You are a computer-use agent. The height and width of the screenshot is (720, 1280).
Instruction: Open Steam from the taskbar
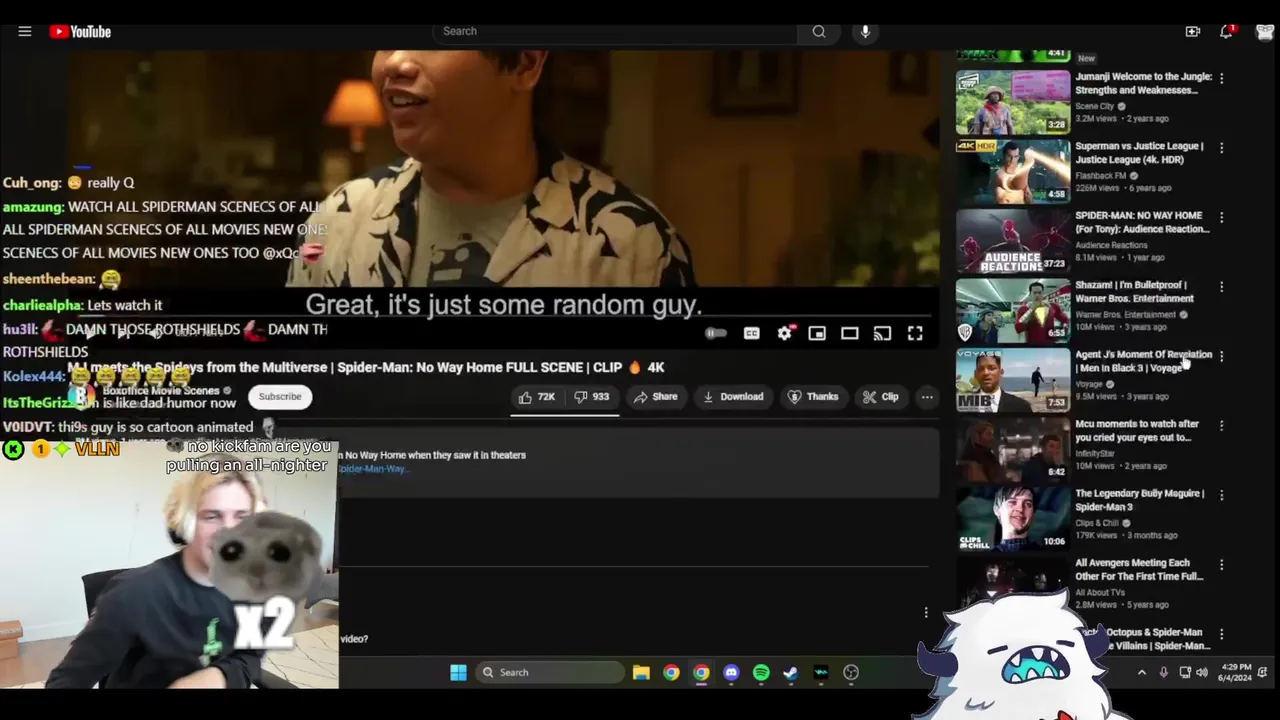791,673
